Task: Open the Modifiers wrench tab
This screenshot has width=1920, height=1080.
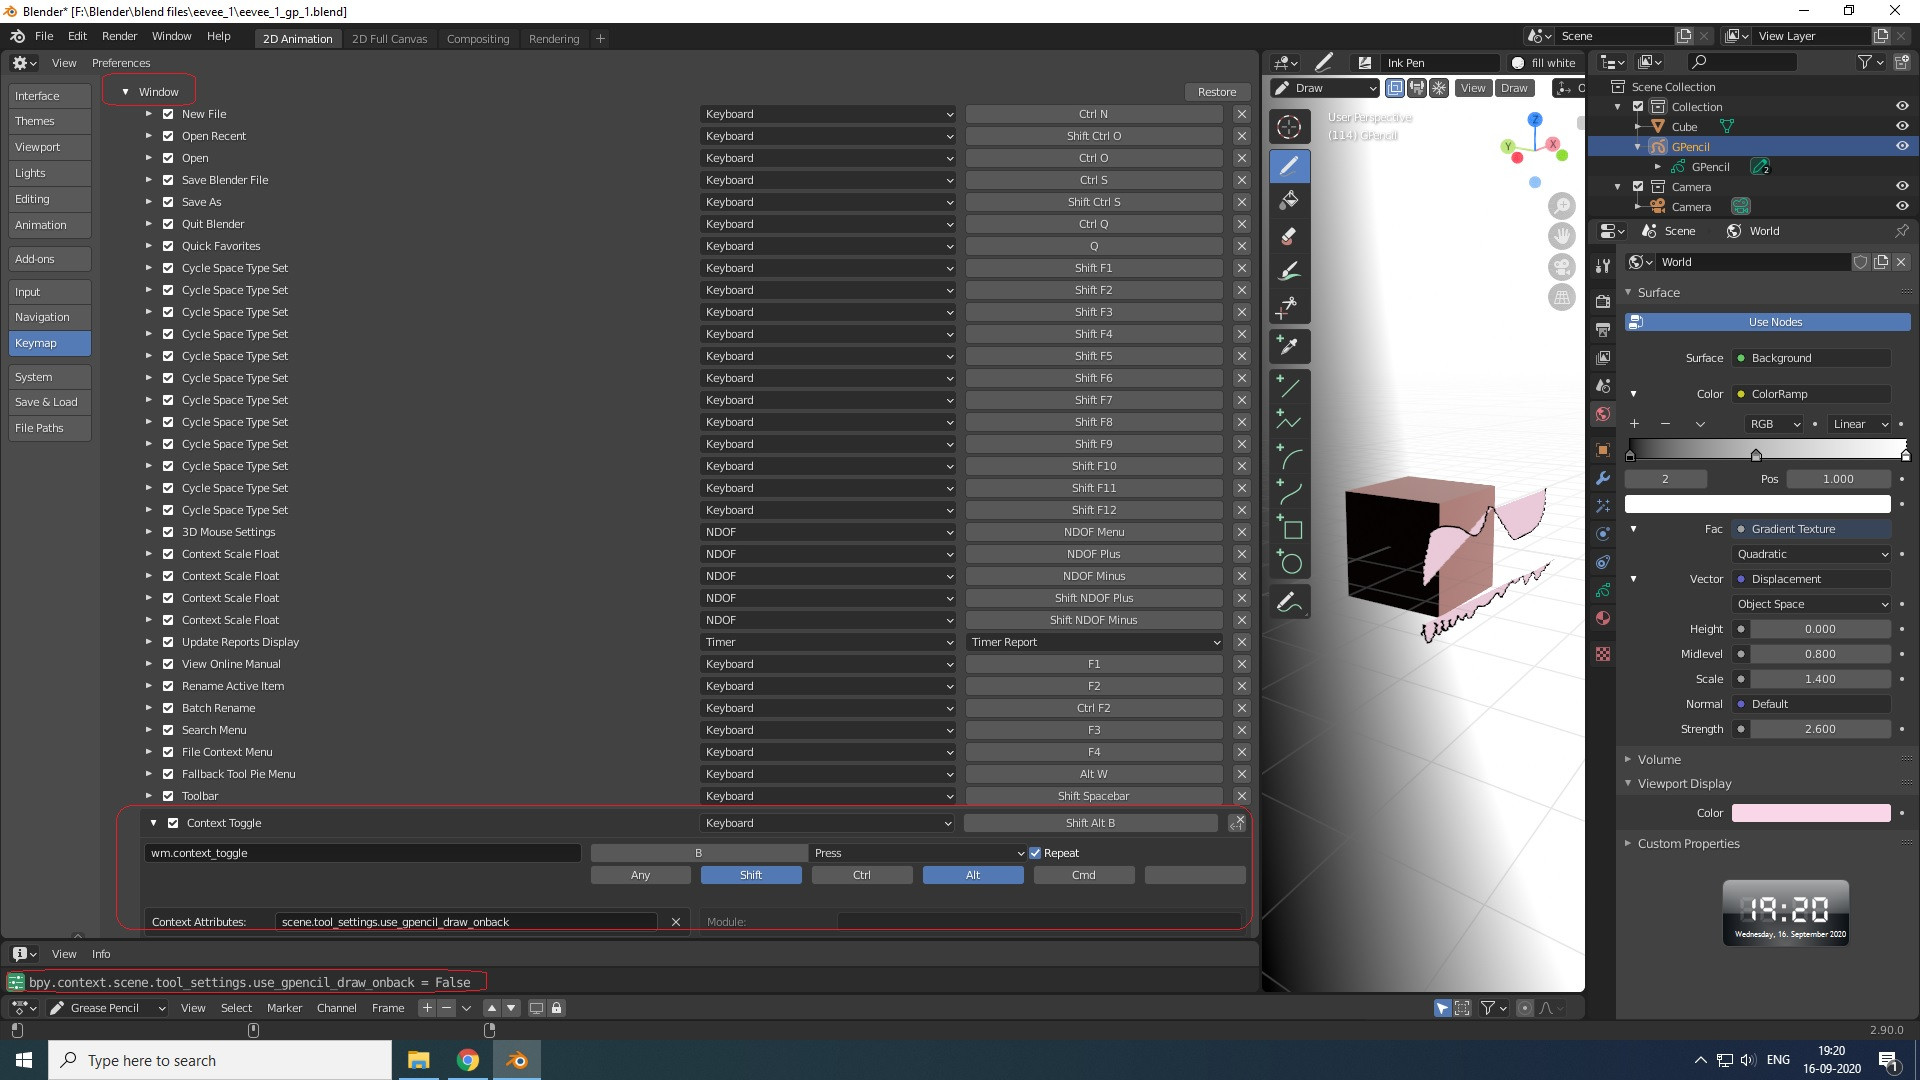Action: coord(1603,479)
